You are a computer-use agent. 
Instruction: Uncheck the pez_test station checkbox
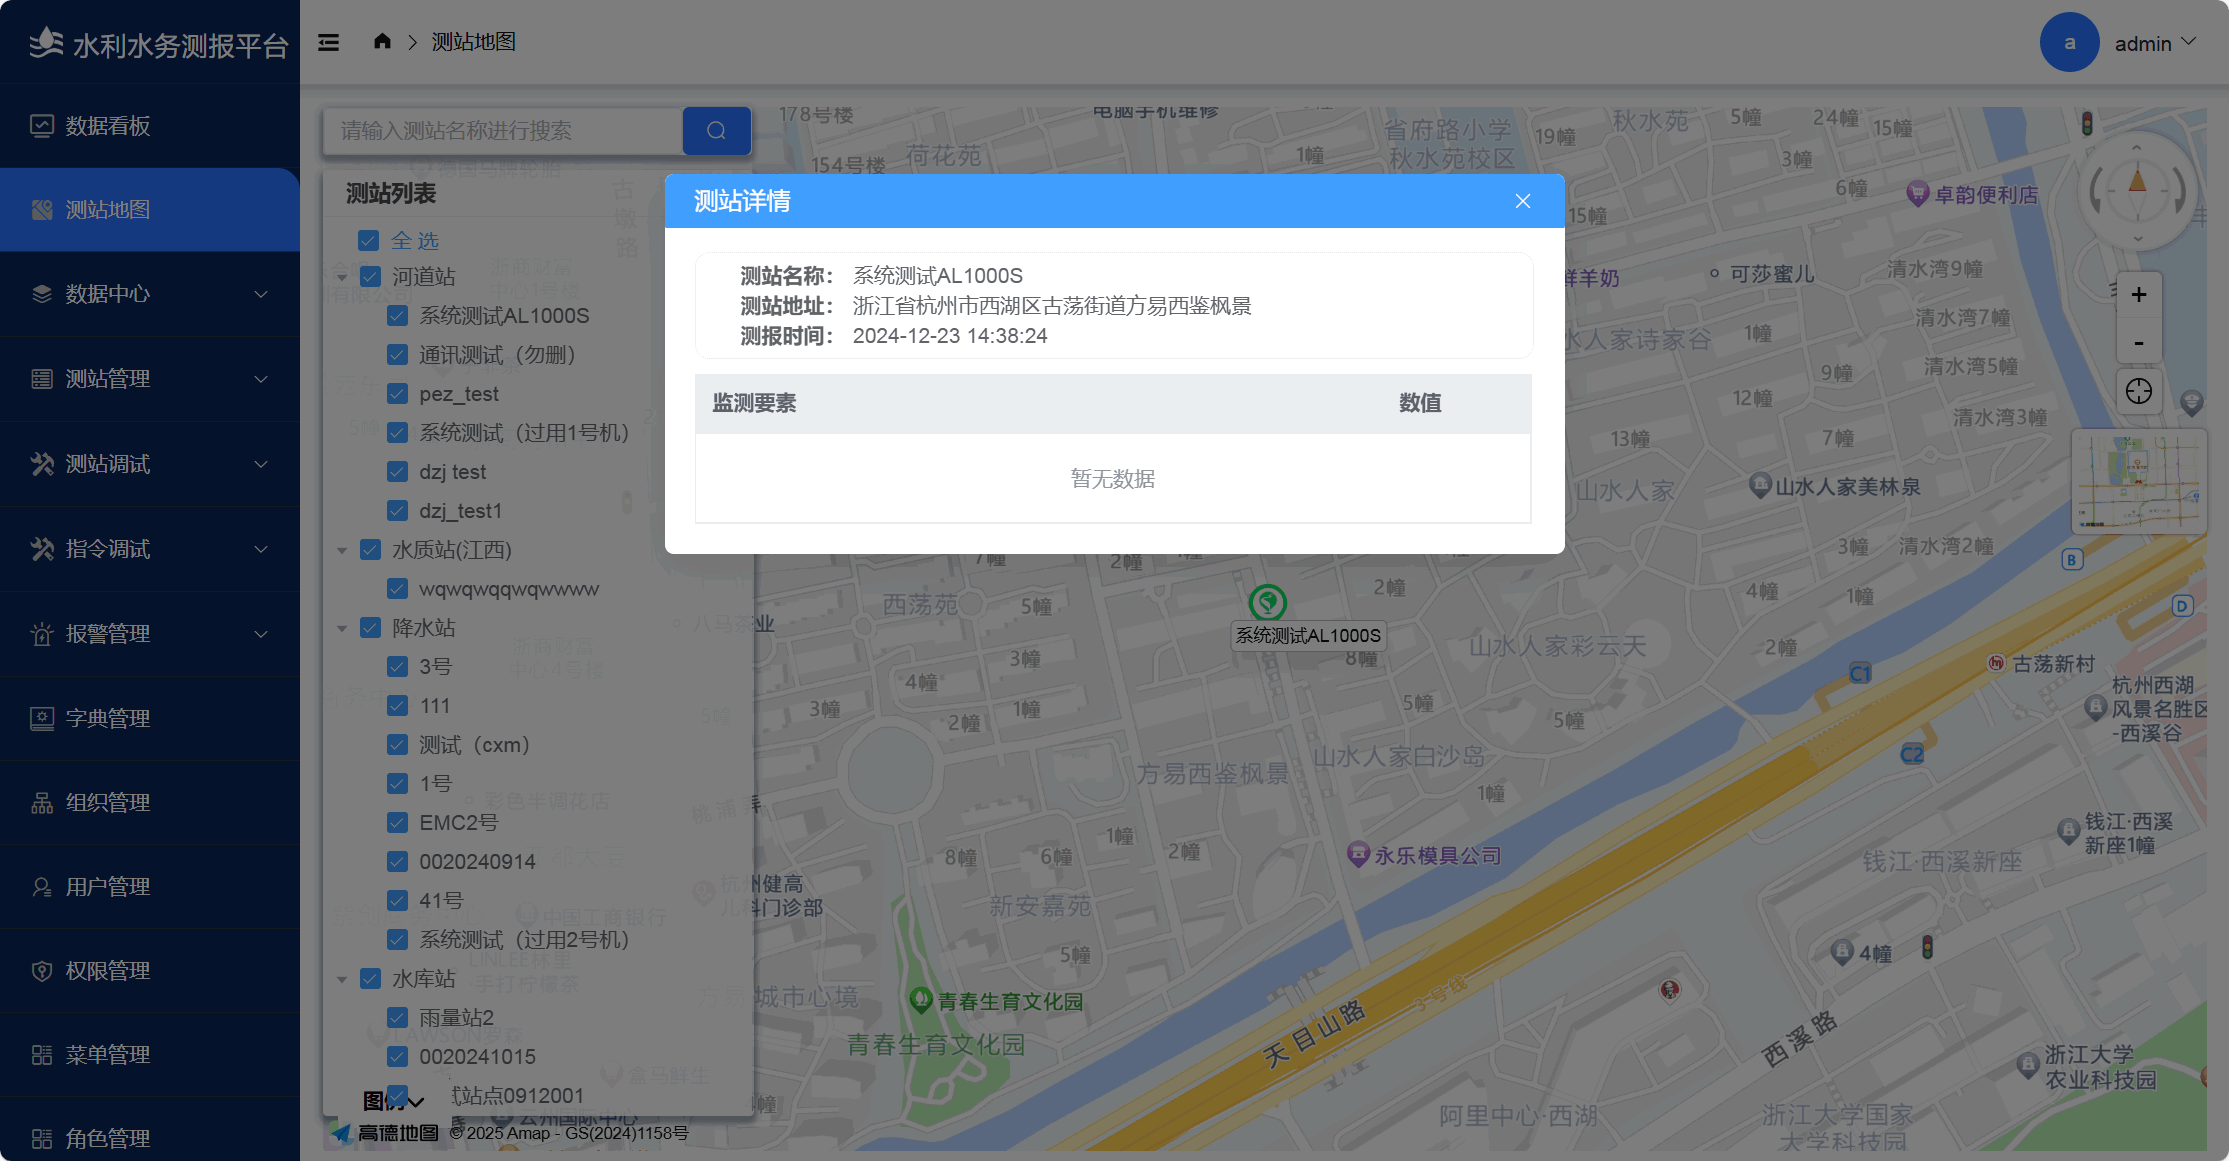point(397,394)
